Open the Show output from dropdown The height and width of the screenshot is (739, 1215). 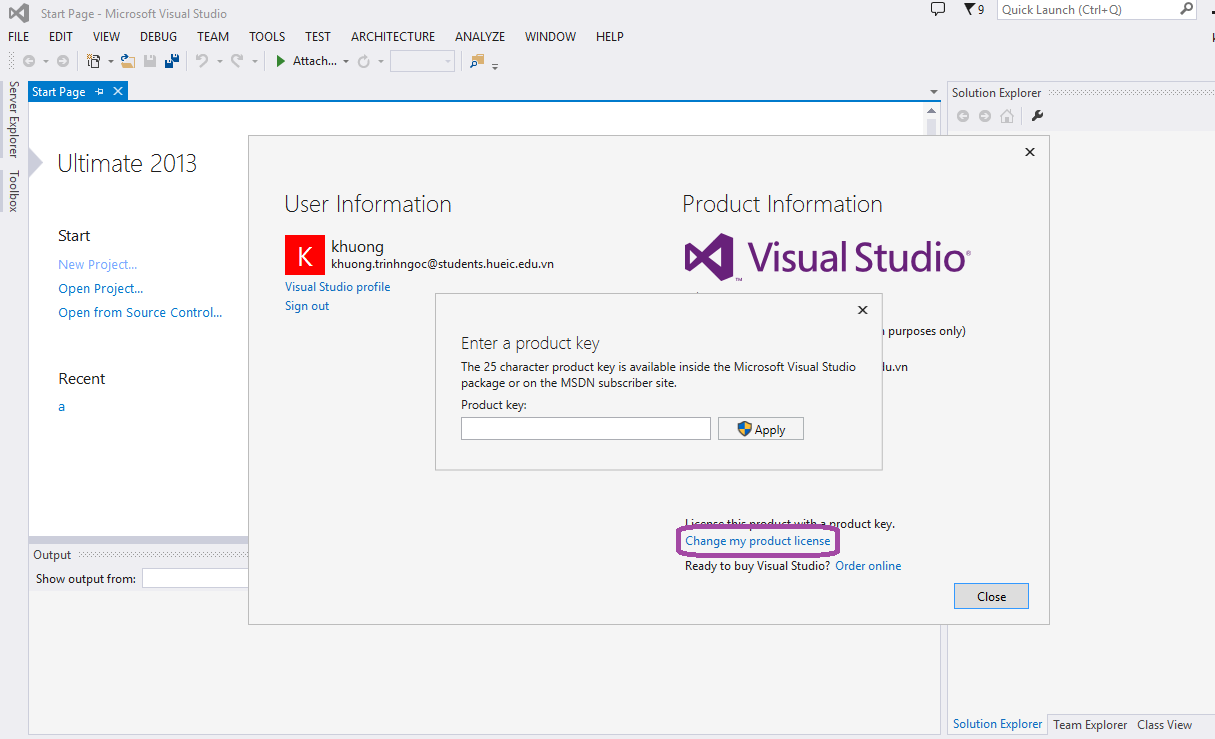click(x=194, y=578)
